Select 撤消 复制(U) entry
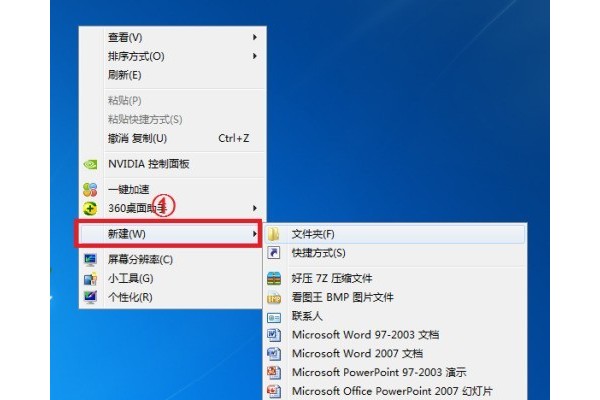This screenshot has height=400, width=600. pos(173,138)
